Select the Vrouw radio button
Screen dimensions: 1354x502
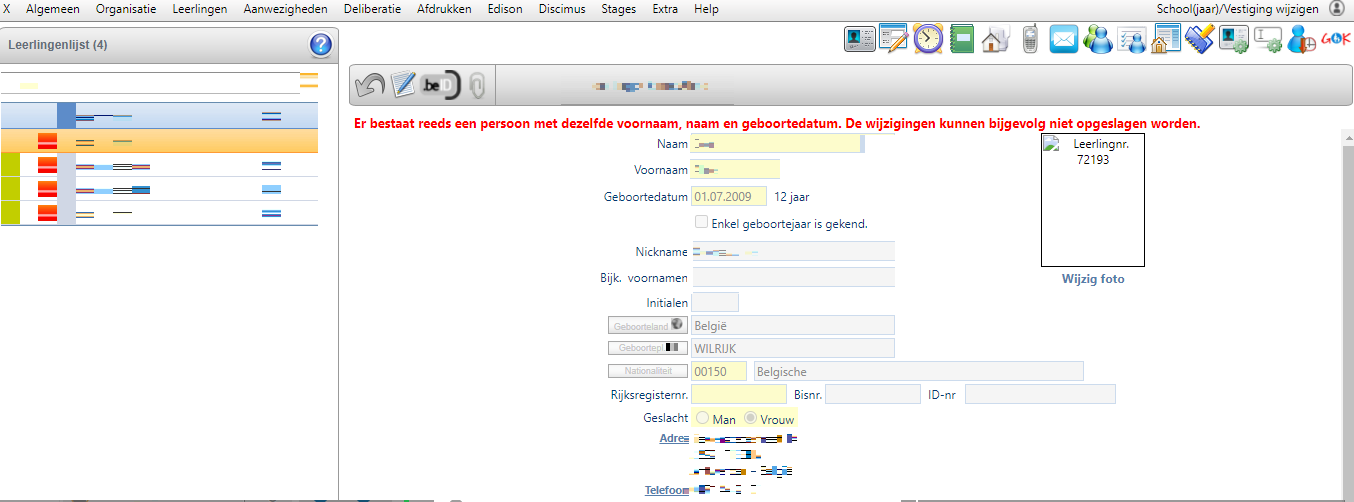[750, 419]
